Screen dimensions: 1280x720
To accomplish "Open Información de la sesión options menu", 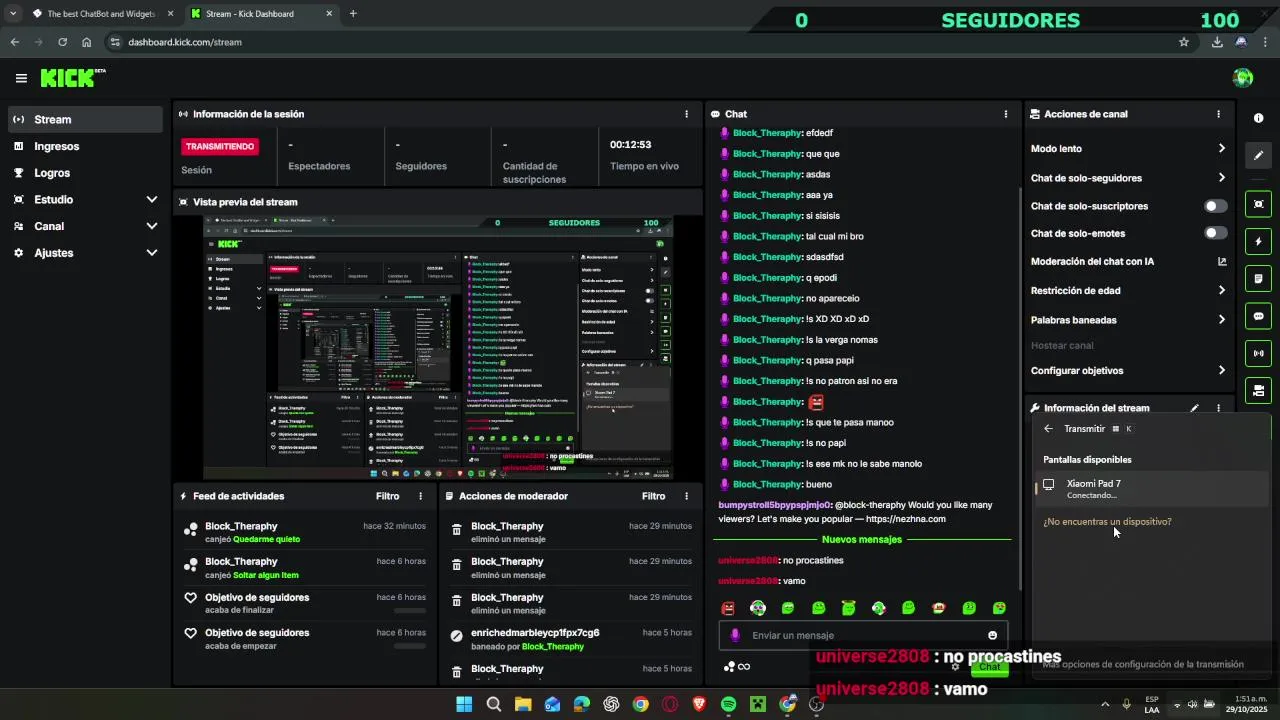I will click(686, 114).
